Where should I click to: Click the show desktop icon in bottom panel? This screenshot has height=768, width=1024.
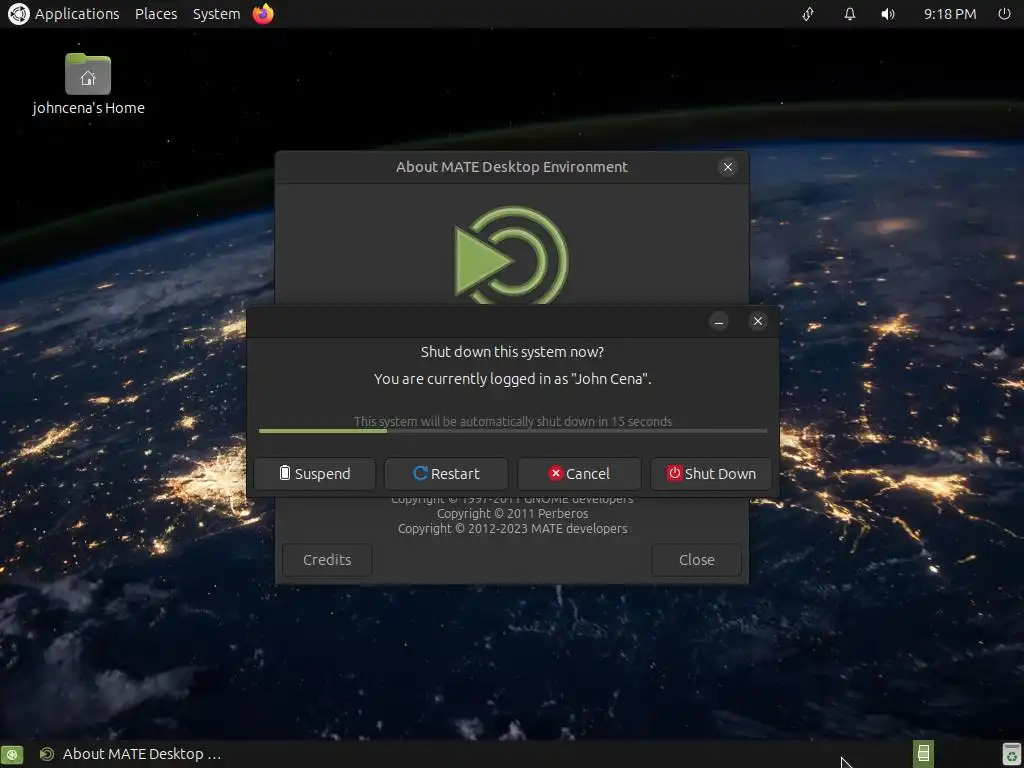12,754
